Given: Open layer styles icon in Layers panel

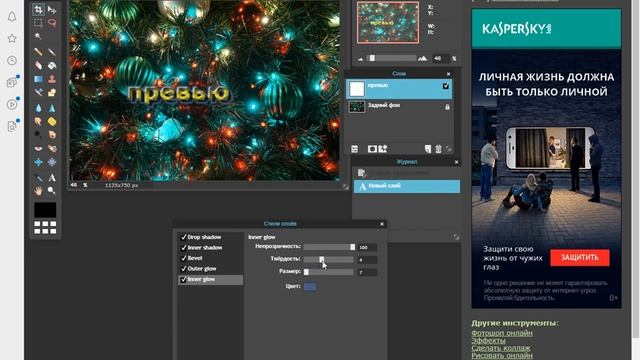Looking at the screenshot, I should click(x=383, y=149).
